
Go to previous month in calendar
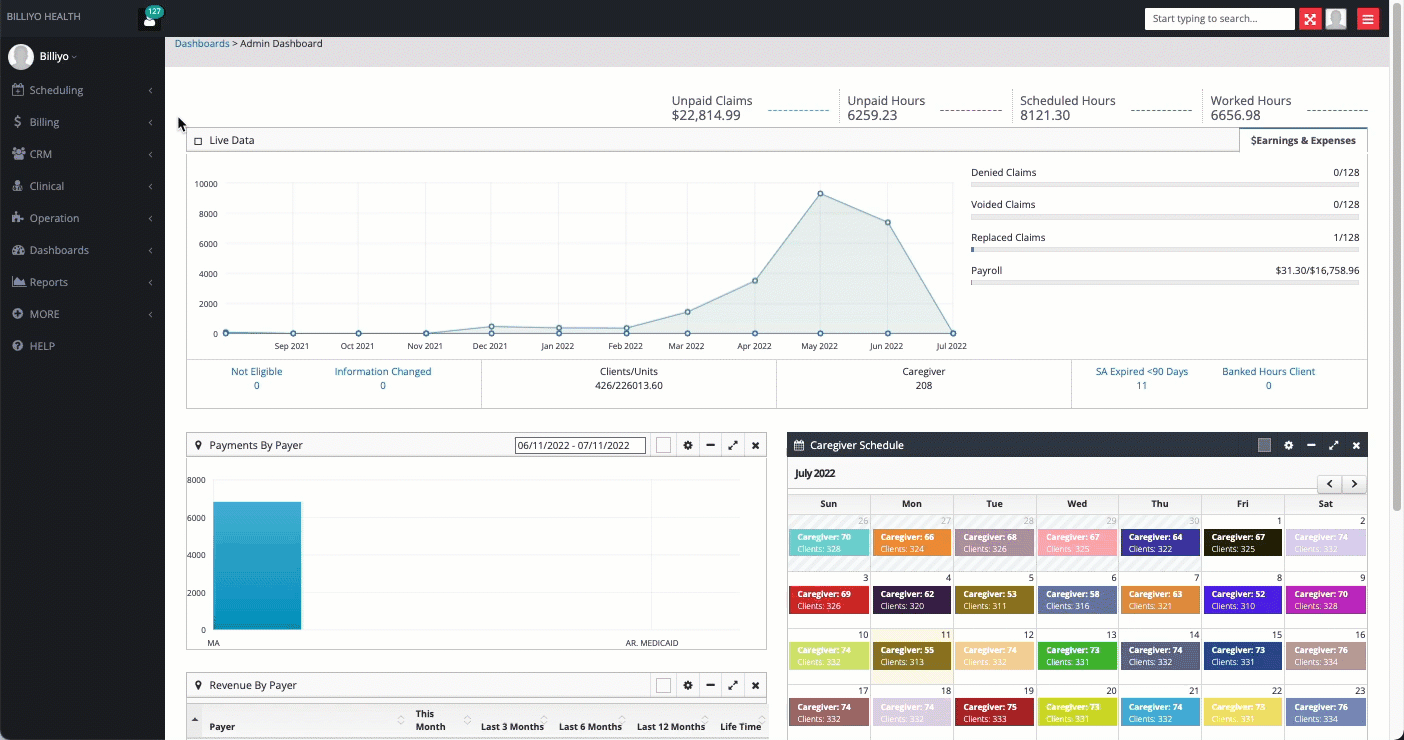point(1330,484)
